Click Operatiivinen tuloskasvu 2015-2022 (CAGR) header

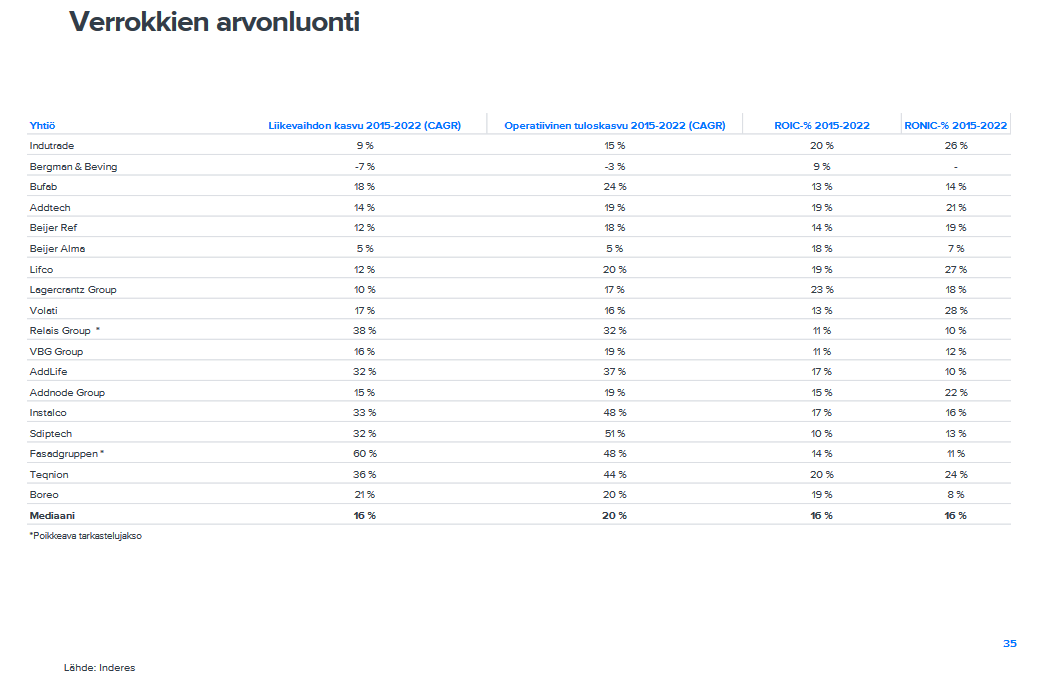pos(614,125)
